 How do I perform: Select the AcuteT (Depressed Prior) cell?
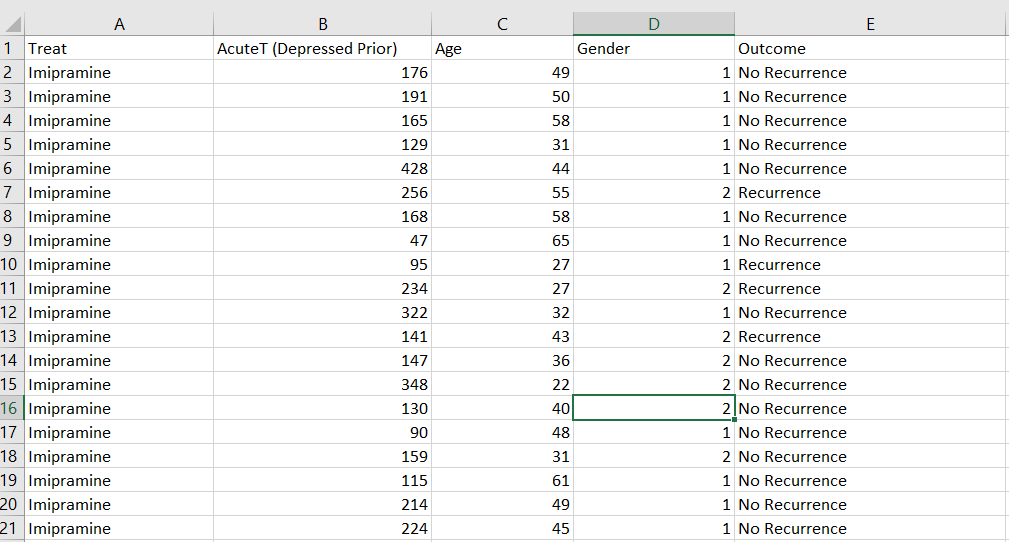[x=322, y=49]
